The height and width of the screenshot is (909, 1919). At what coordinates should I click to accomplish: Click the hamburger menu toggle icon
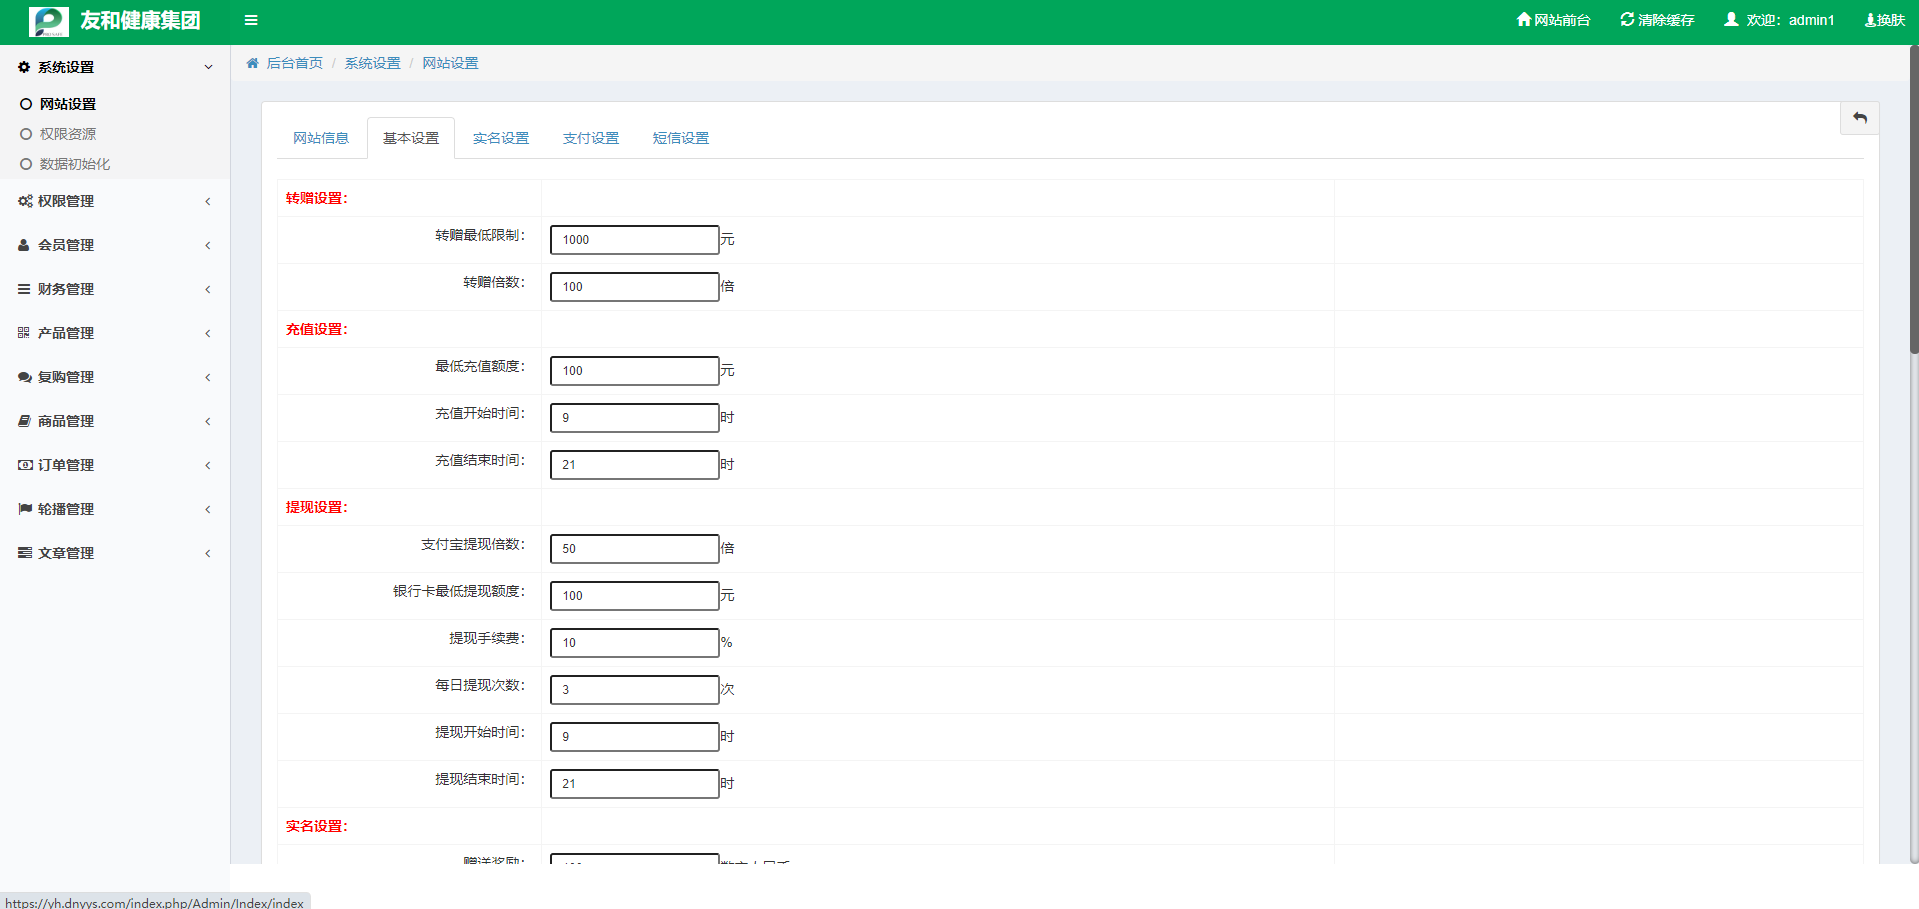[x=251, y=20]
